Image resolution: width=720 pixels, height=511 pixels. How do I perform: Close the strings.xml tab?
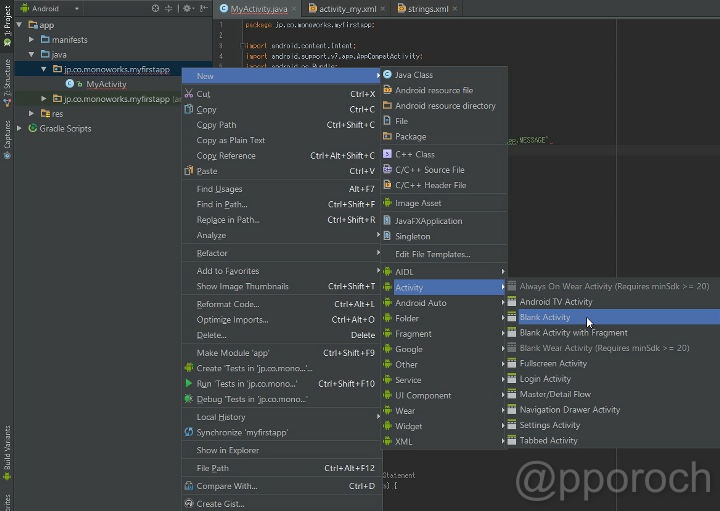coord(455,9)
